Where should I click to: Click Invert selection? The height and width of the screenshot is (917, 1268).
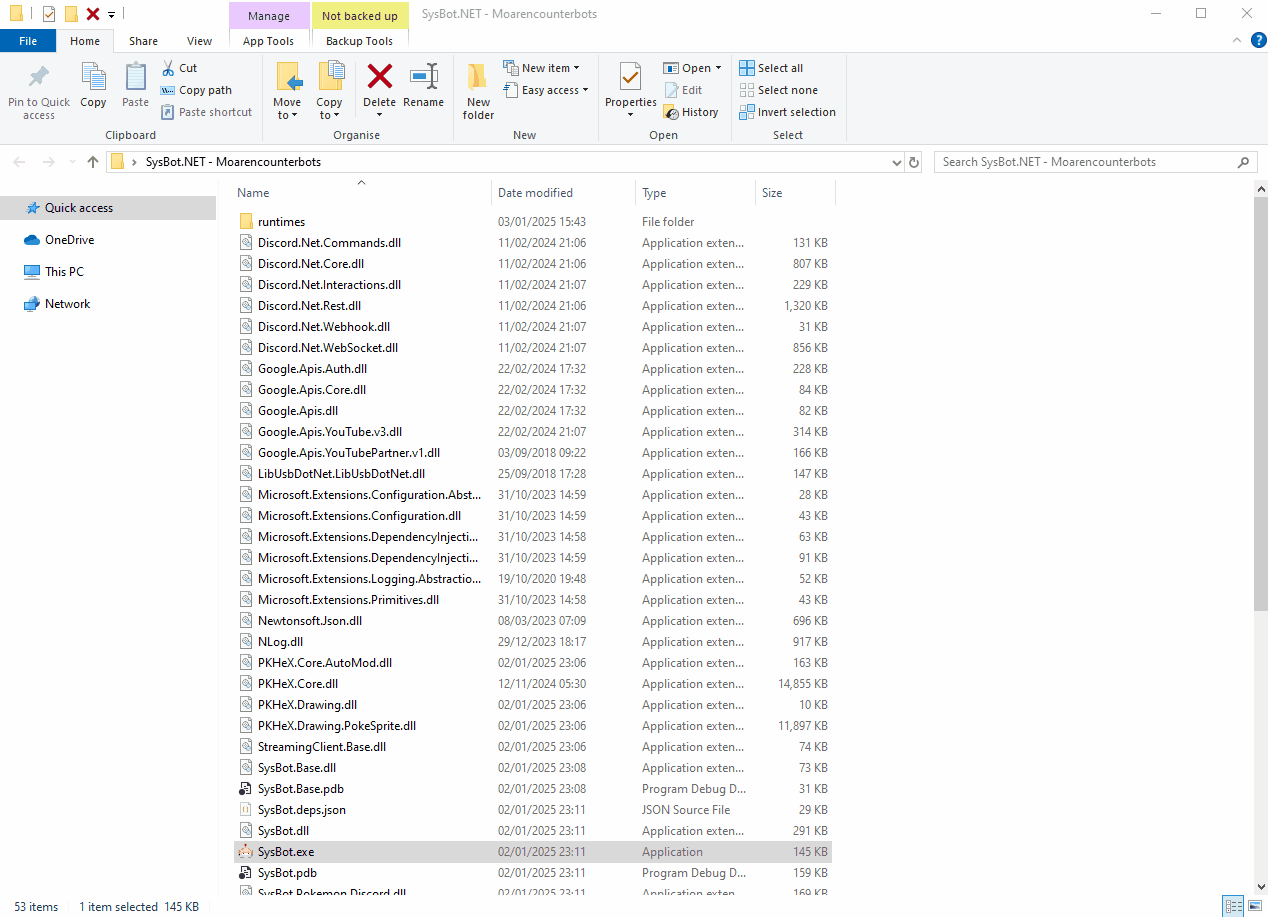pos(787,112)
